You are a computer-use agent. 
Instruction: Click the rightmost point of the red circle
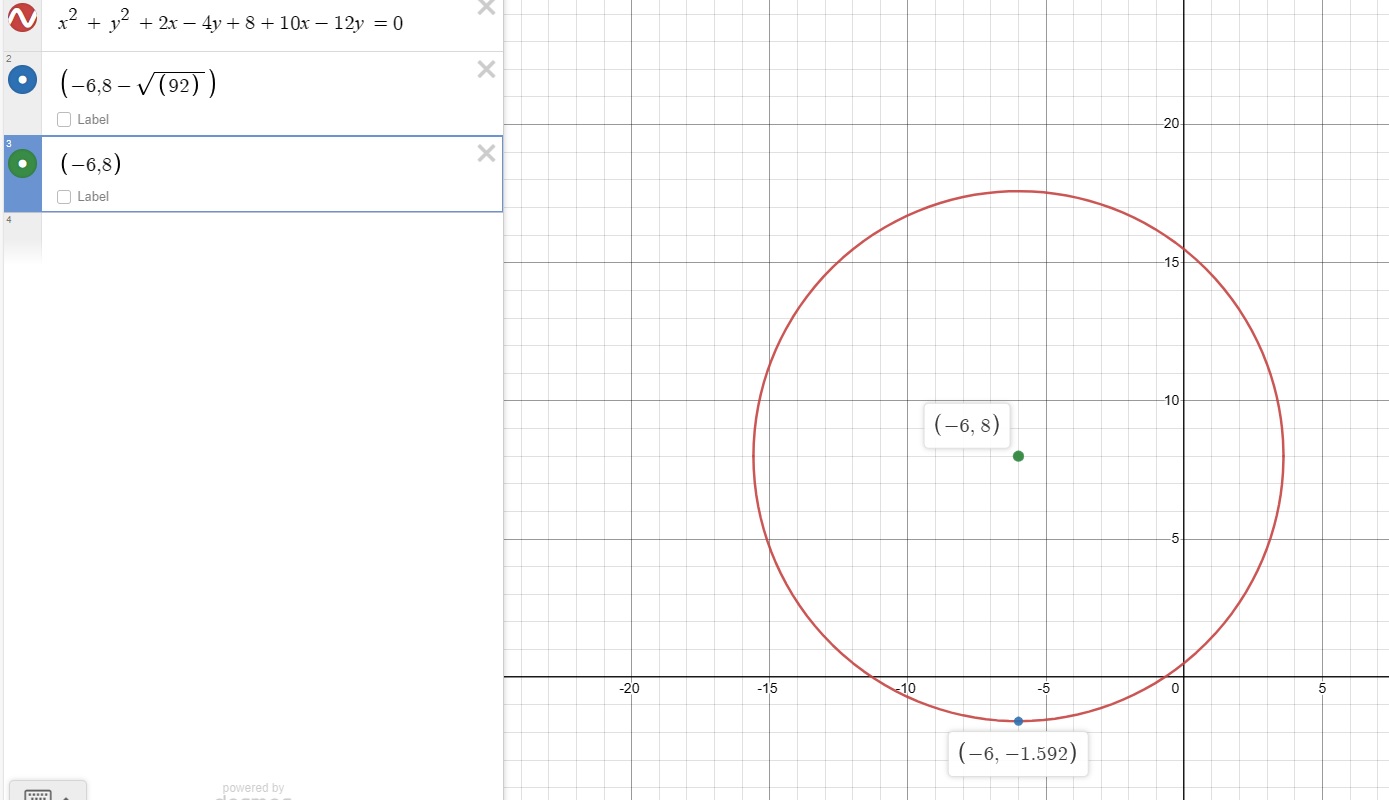tap(1283, 456)
